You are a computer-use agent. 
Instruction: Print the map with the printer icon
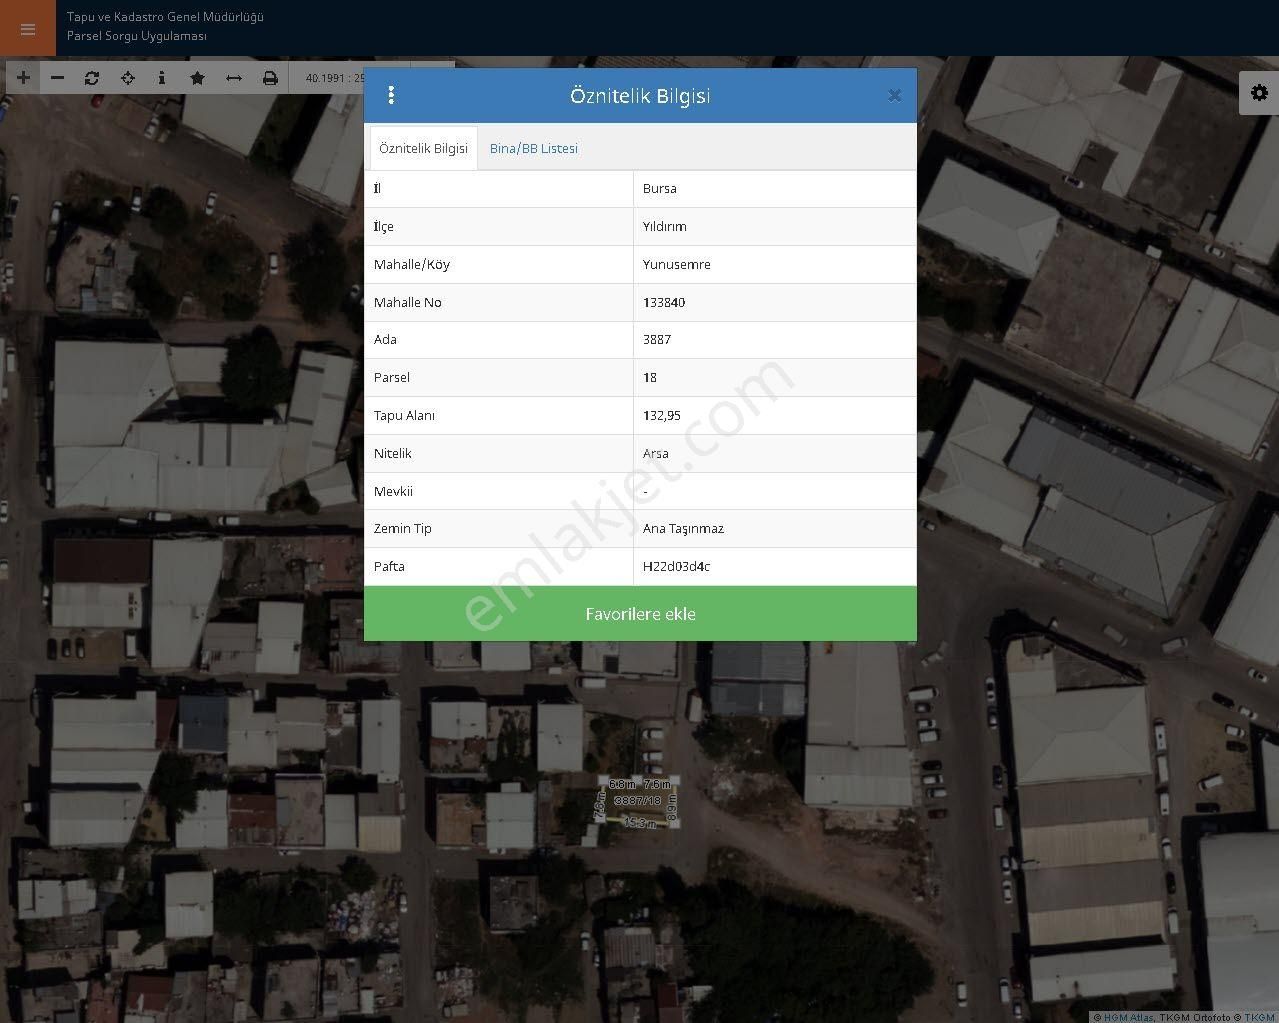270,78
